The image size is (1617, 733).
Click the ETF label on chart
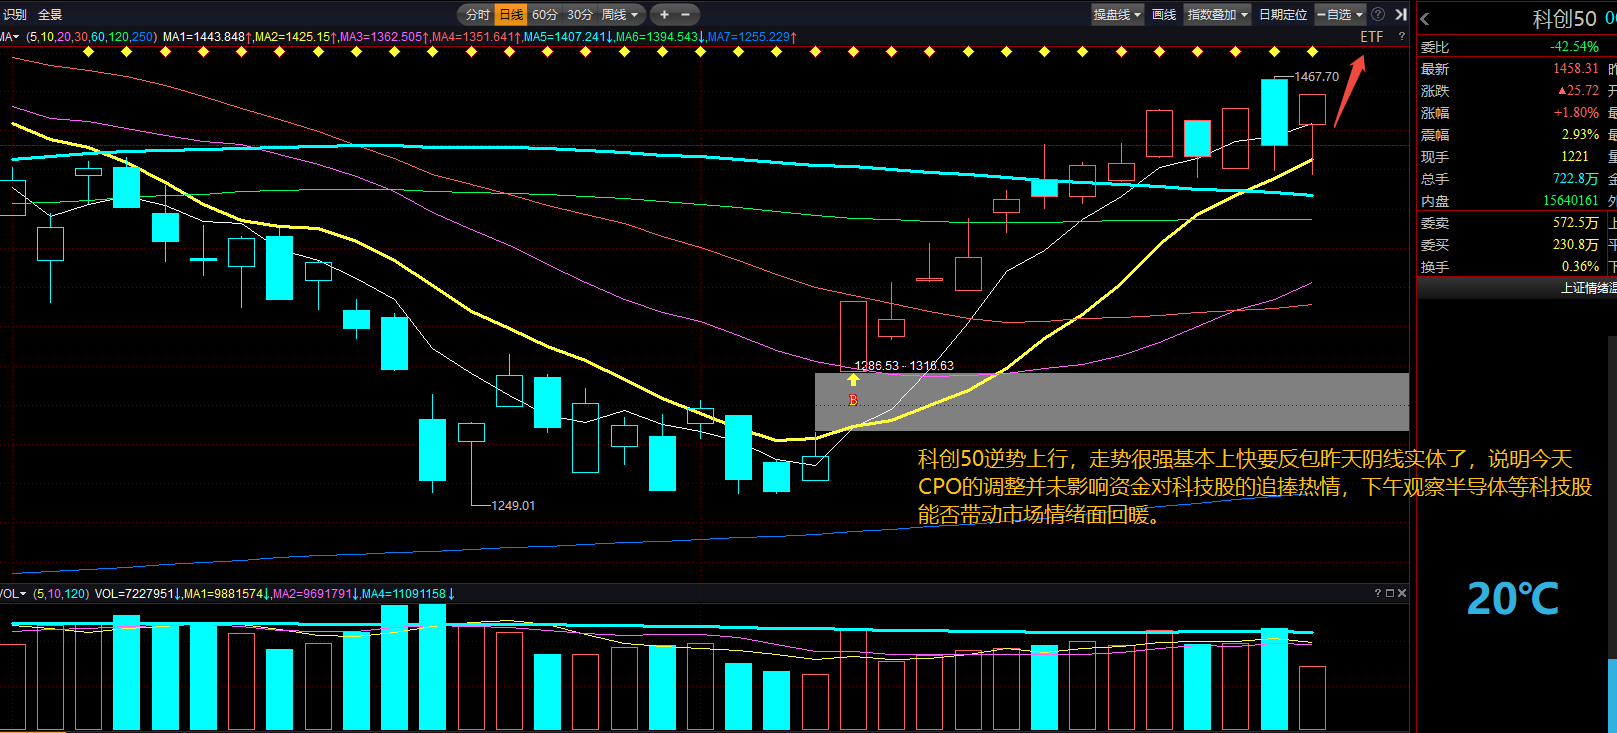(1372, 37)
